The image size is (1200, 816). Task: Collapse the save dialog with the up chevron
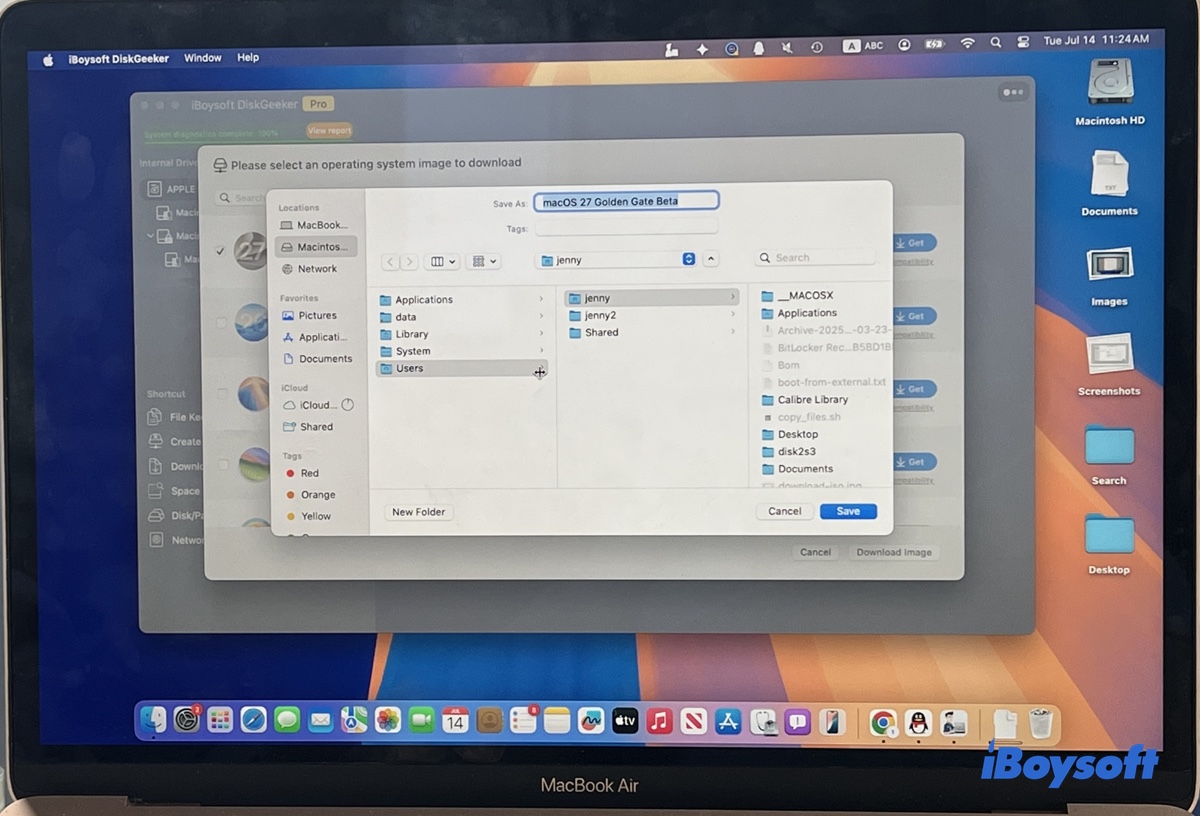(x=711, y=259)
